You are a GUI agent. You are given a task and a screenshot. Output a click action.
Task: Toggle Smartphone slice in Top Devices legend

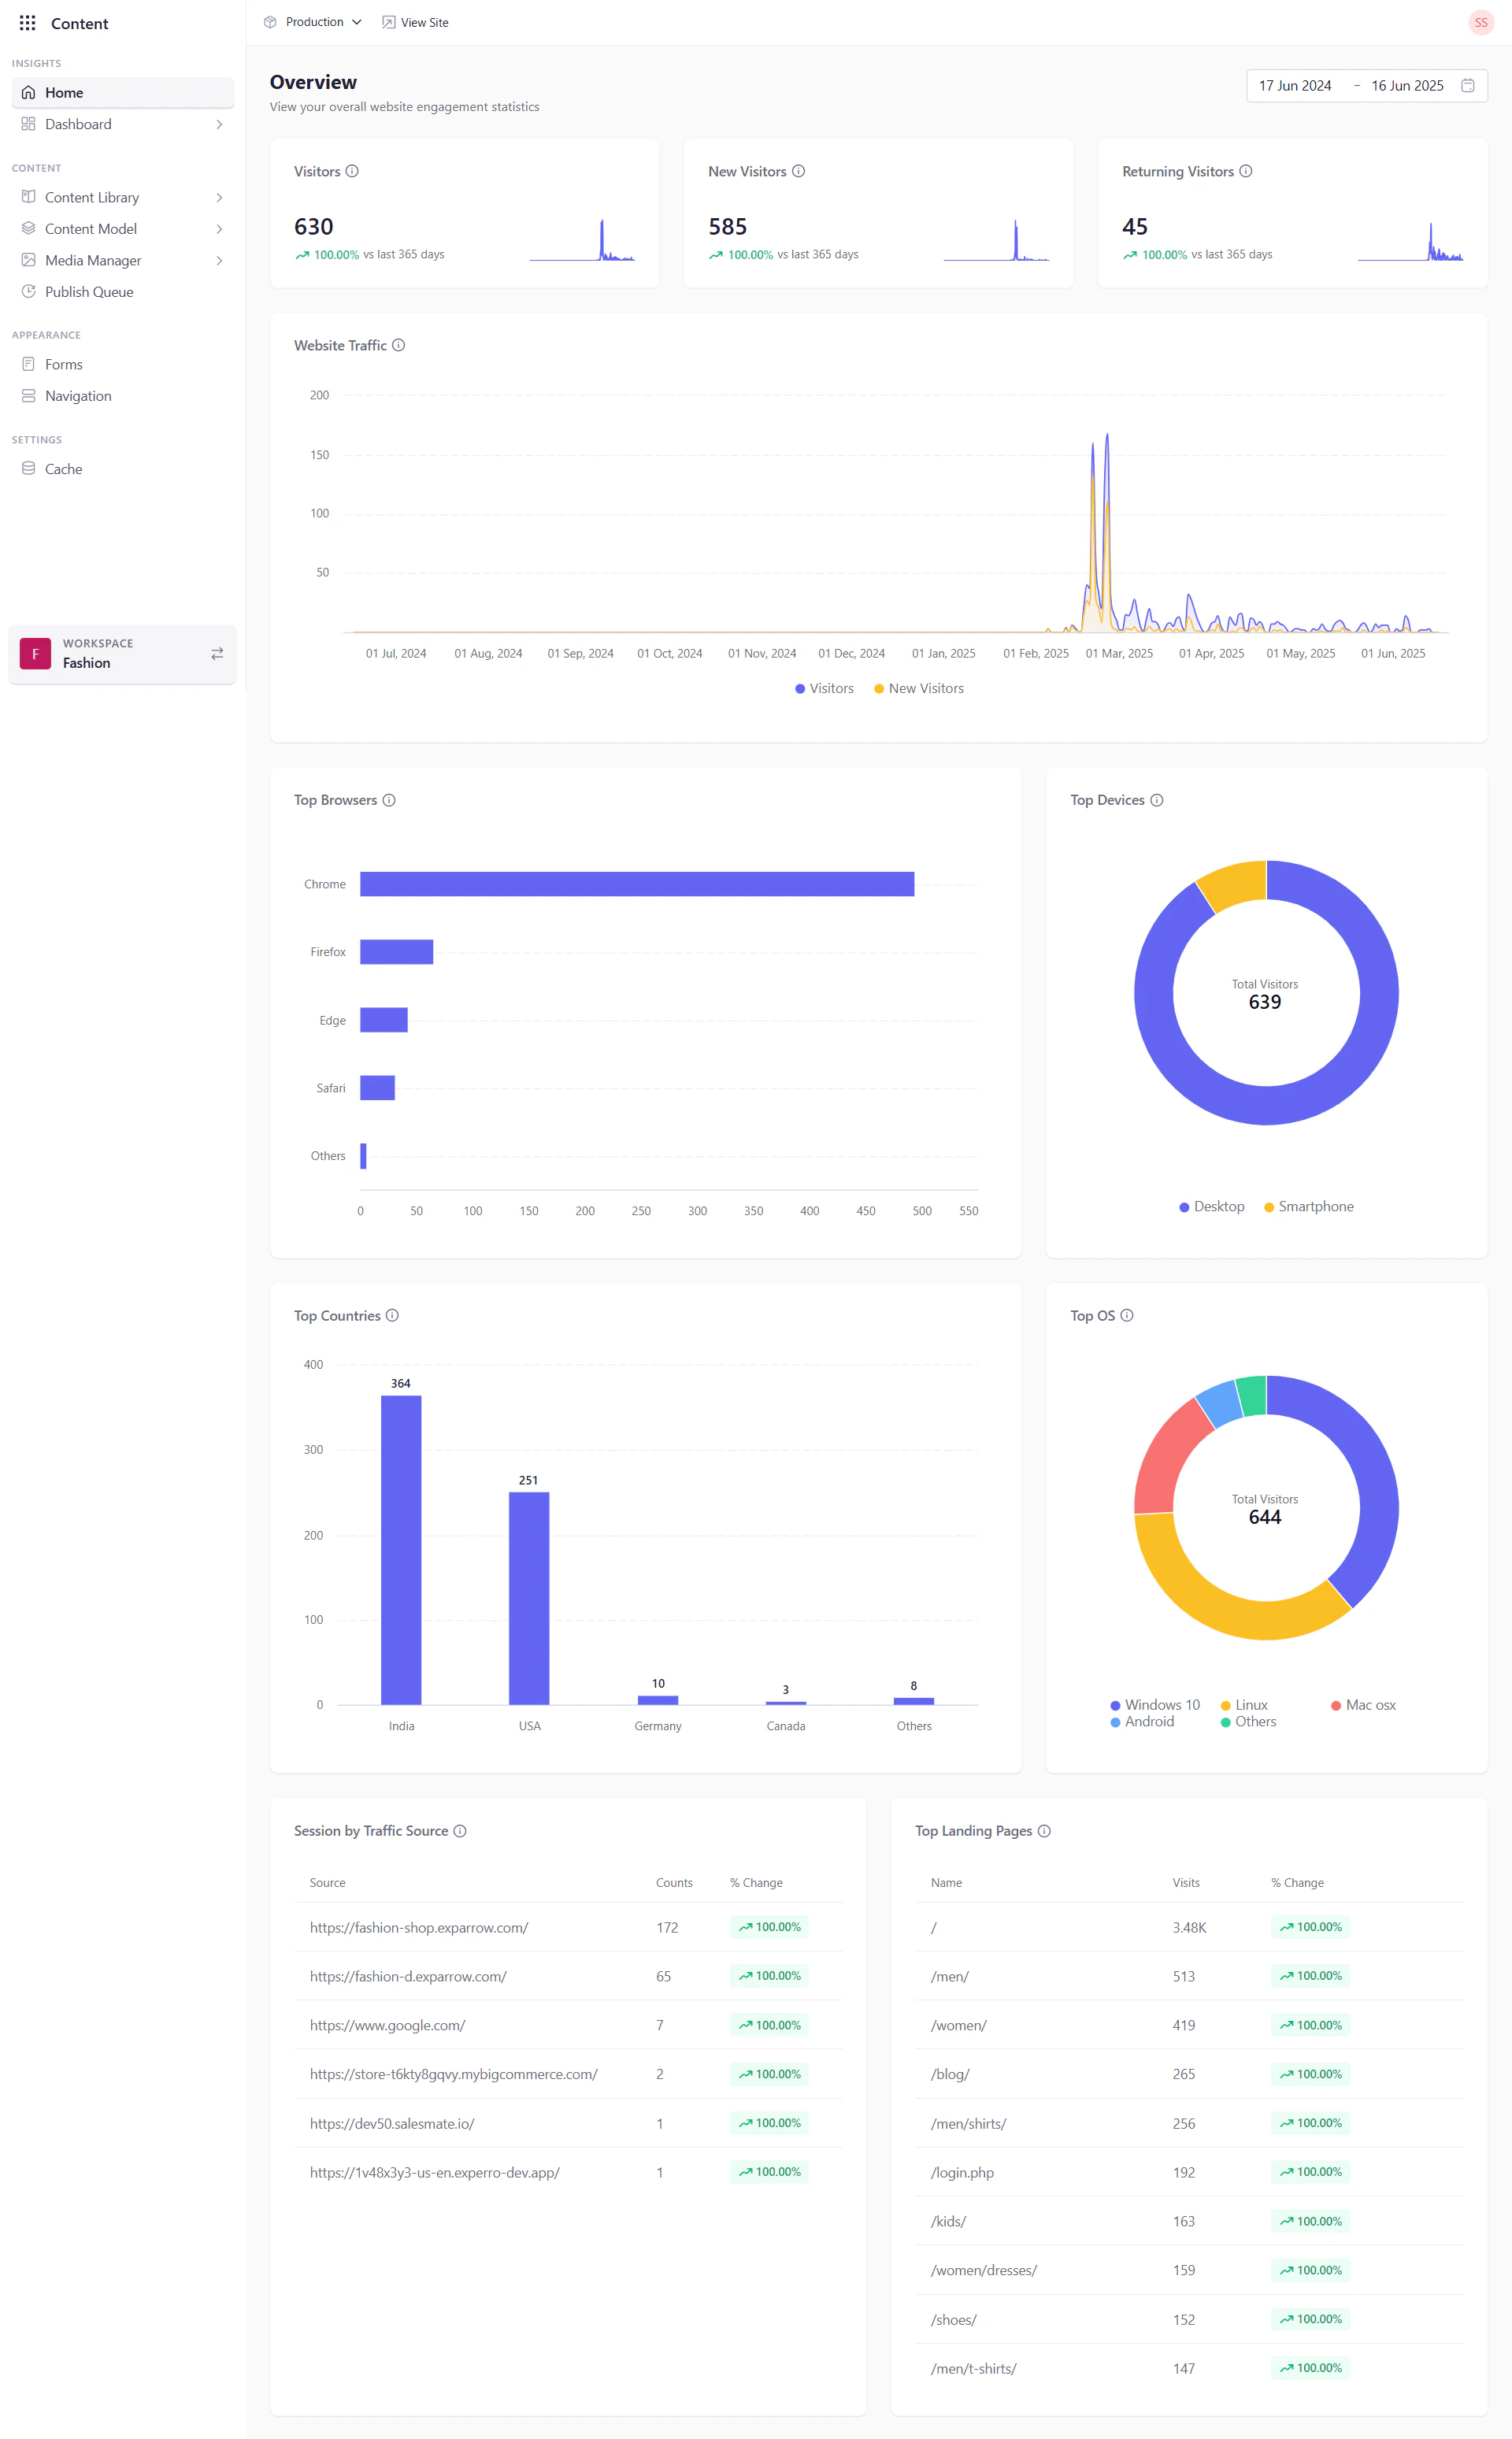pyautogui.click(x=1308, y=1206)
